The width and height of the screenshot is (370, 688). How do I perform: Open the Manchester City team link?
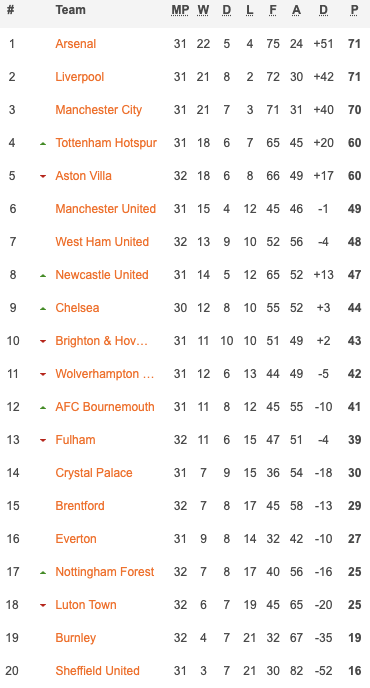[98, 110]
